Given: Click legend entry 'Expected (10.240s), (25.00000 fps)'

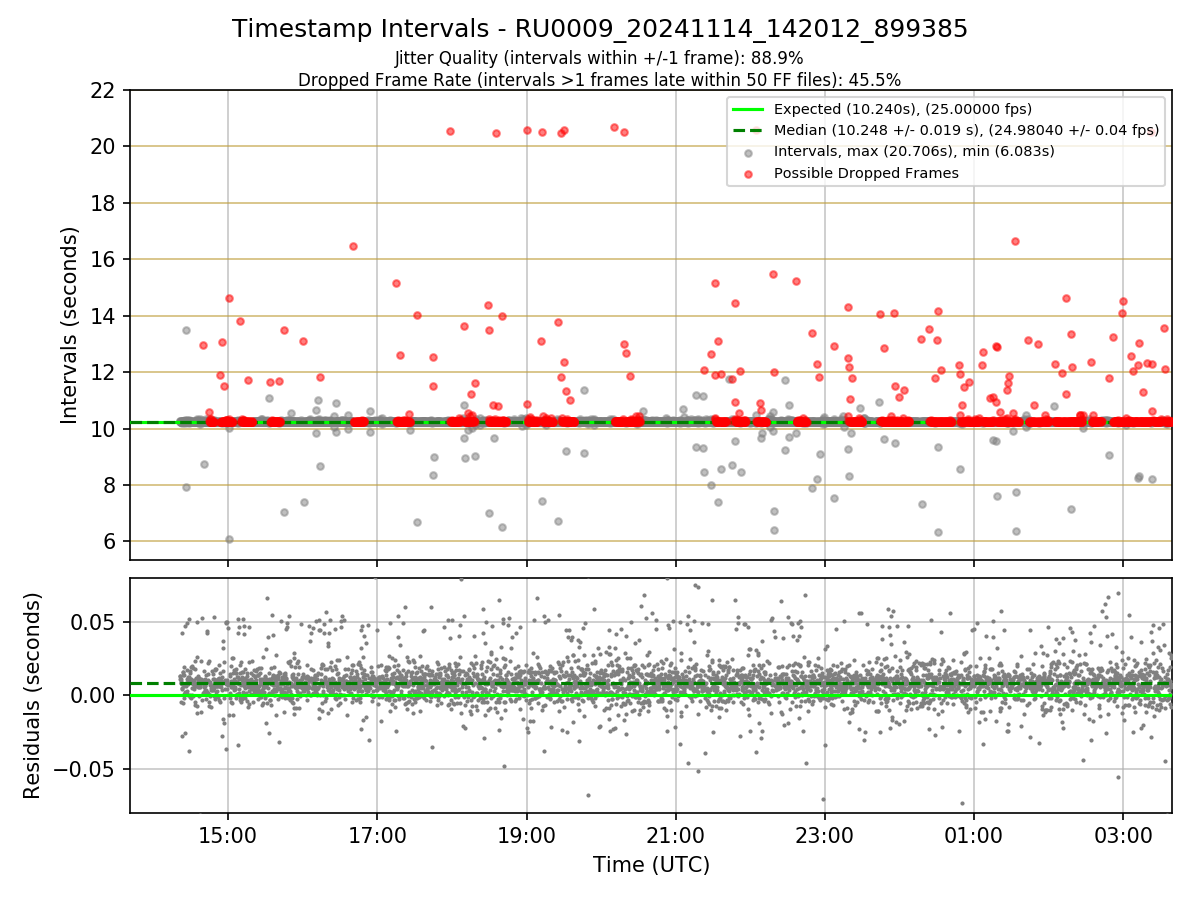Looking at the screenshot, I should [903, 109].
